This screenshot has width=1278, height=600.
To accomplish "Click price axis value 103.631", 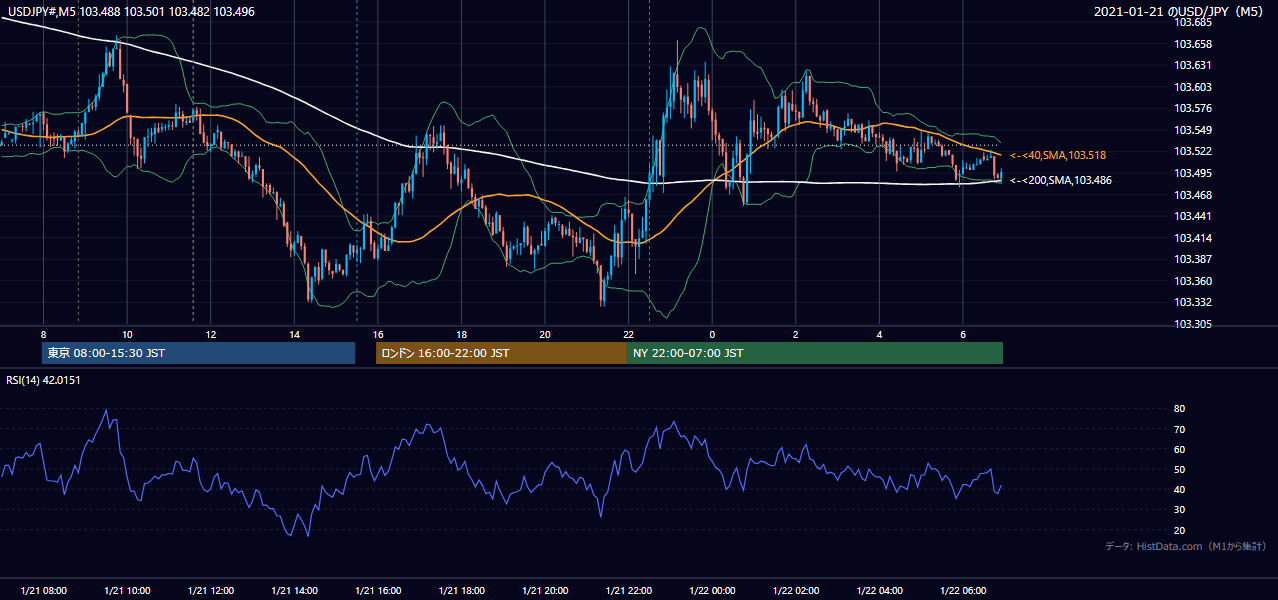I will tap(1194, 66).
